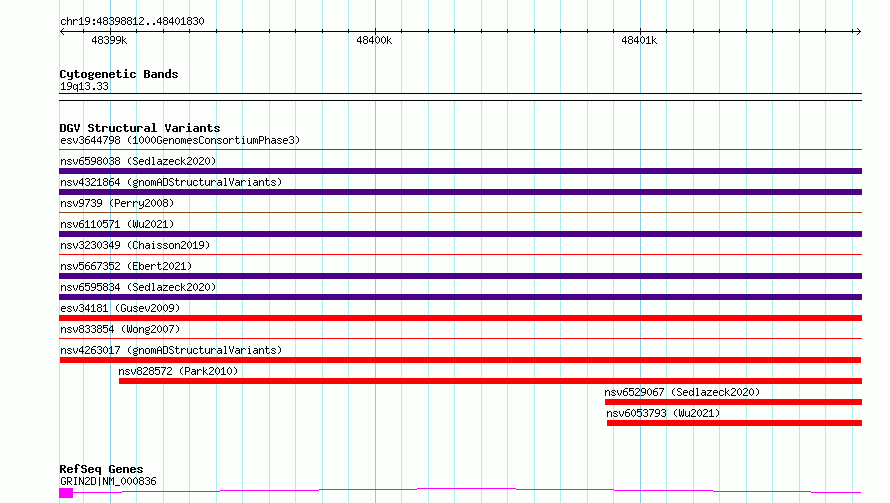Select variant nsv6053793 (Wu2021) label

[663, 413]
